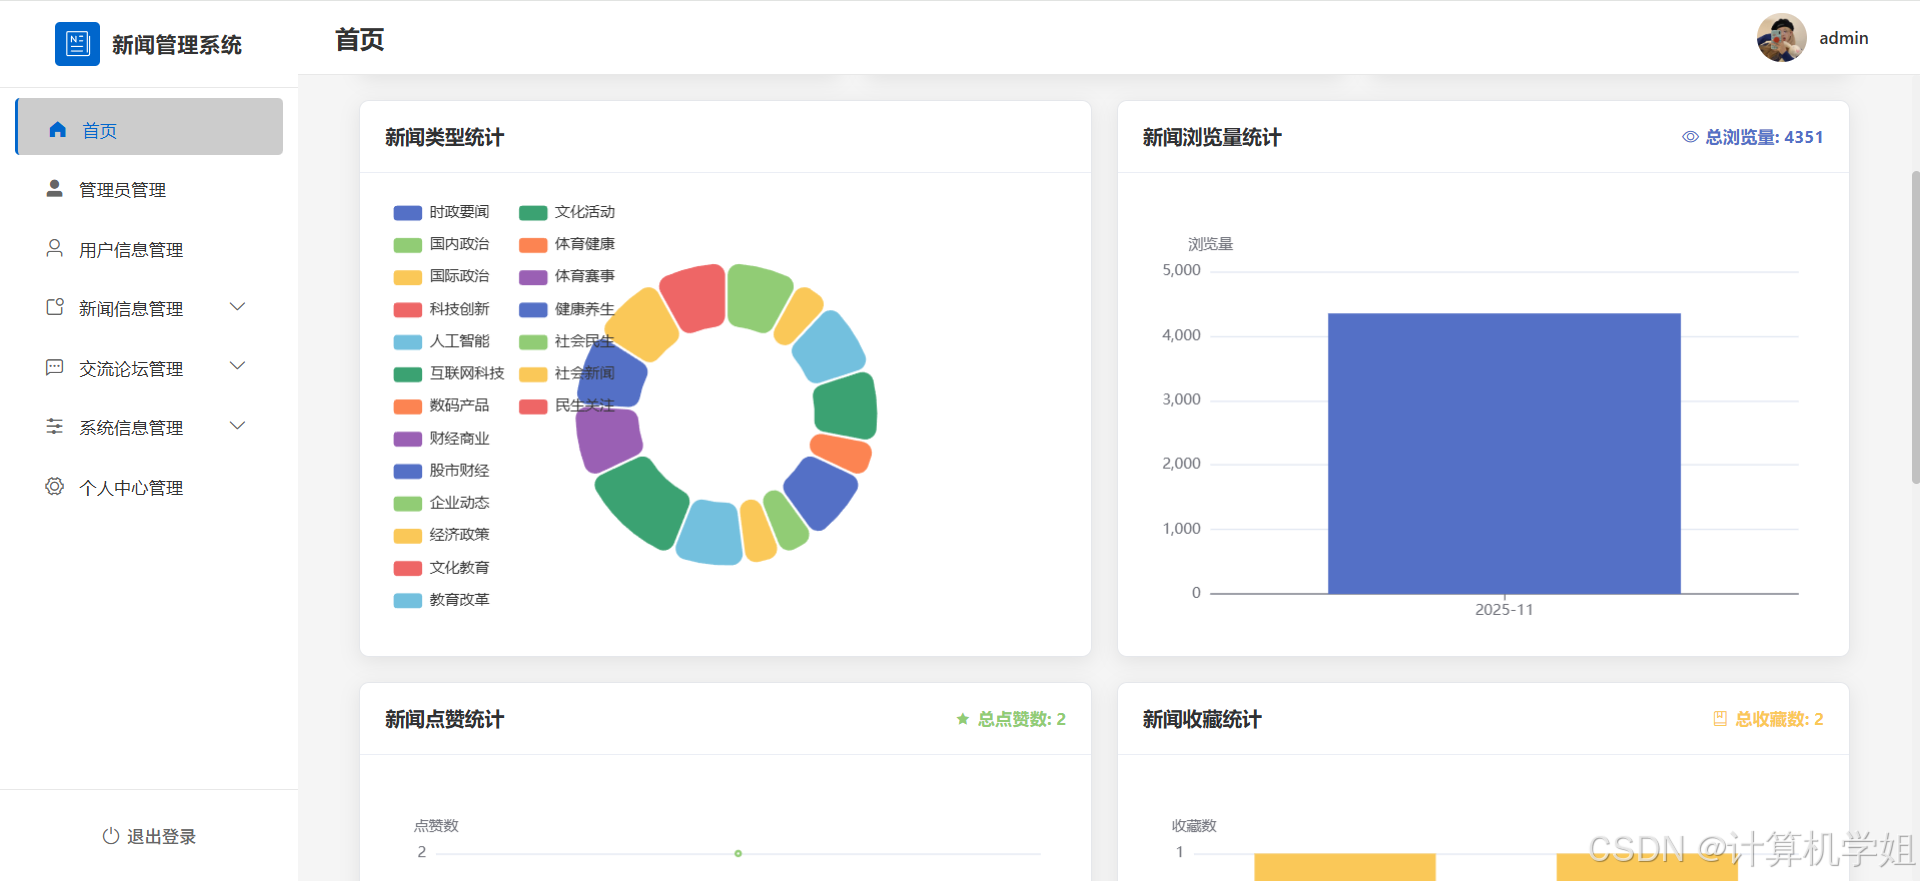Toggle the 科技创新 legend entry
This screenshot has height=881, width=1920.
click(442, 309)
